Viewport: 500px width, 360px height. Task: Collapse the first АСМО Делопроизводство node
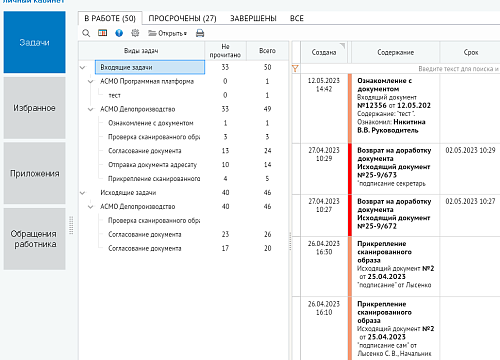90,109
